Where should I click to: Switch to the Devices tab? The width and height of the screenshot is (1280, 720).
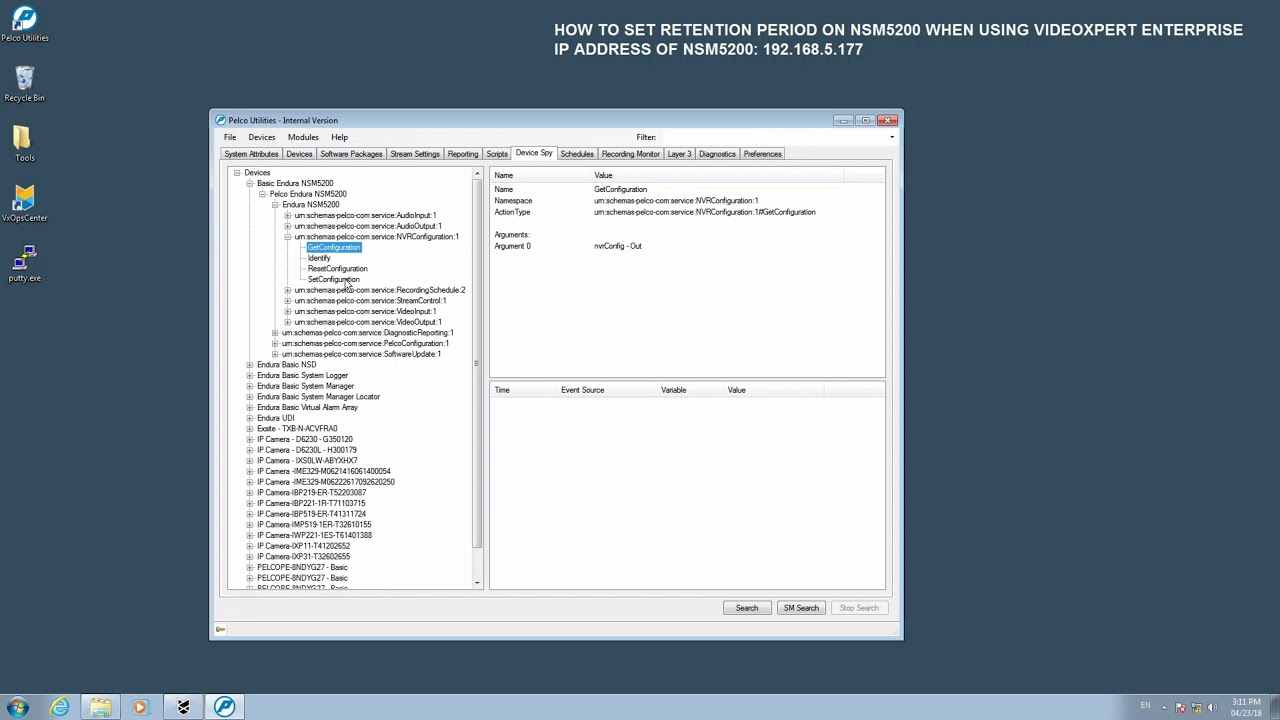[299, 154]
